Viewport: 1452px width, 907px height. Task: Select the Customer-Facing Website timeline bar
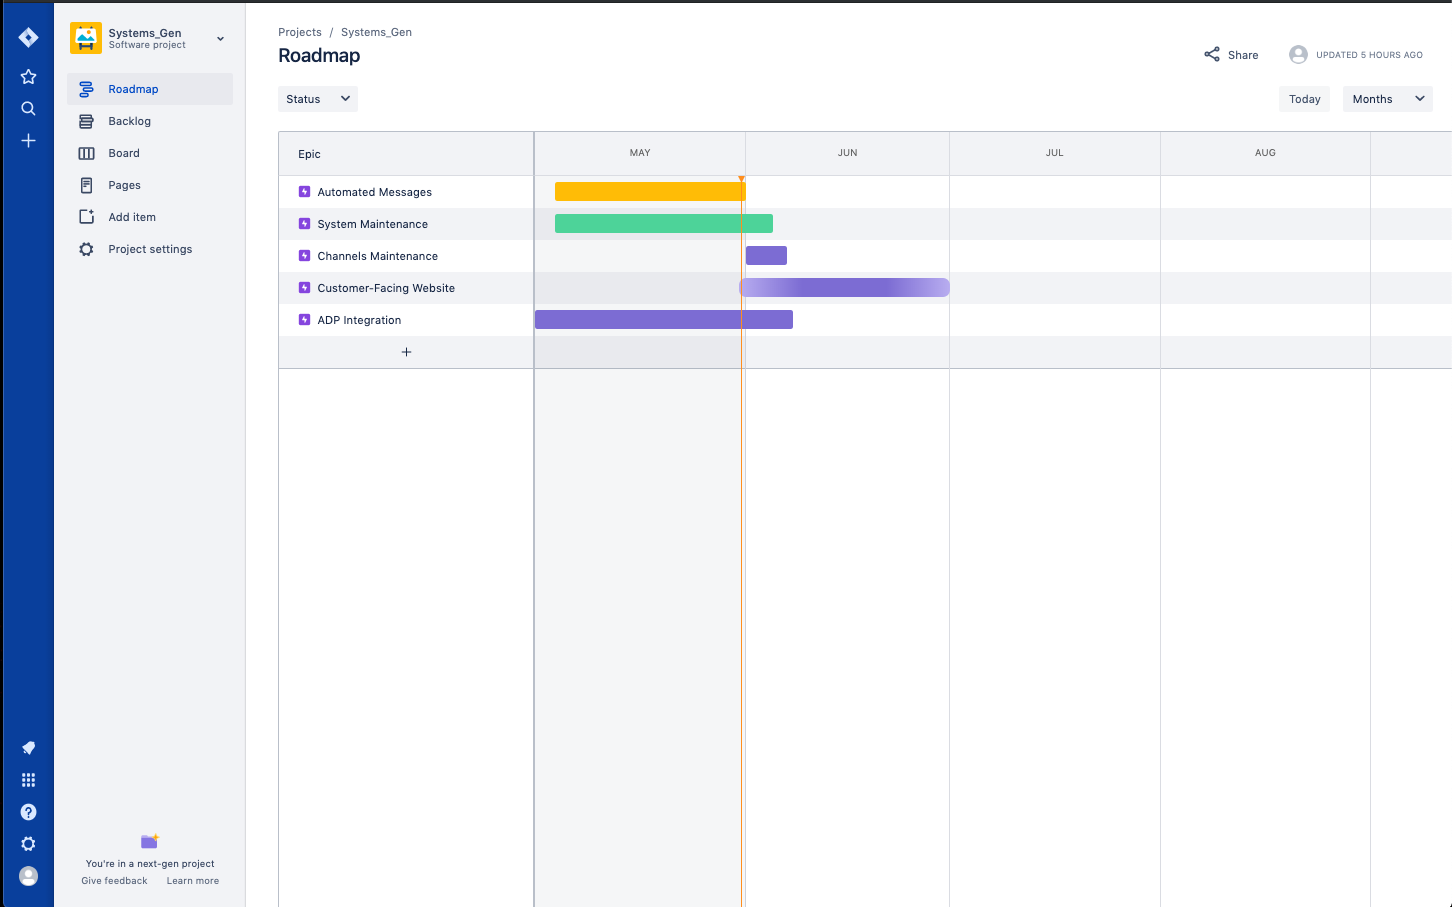tap(844, 288)
